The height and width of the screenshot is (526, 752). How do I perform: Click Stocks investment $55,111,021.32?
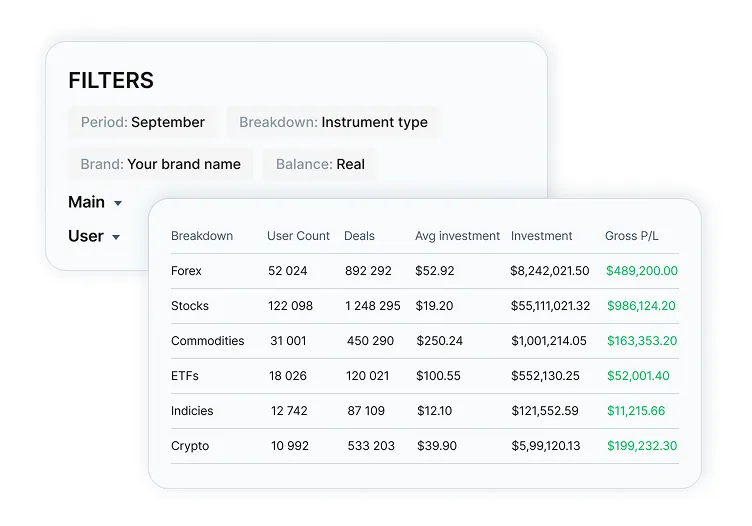tap(551, 306)
